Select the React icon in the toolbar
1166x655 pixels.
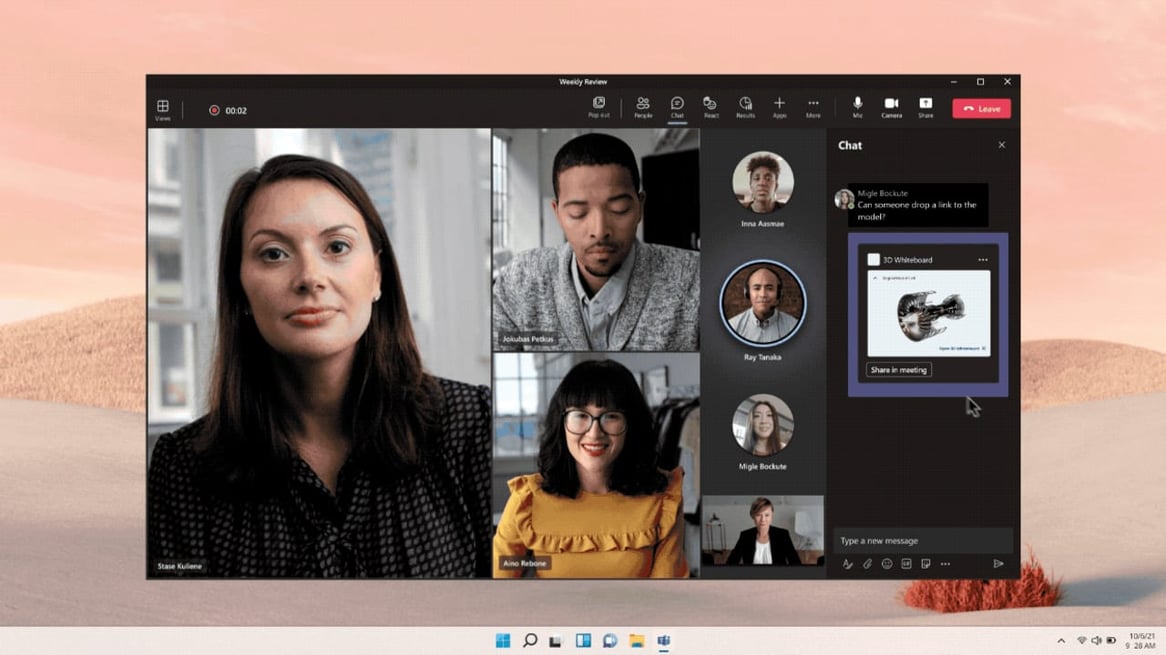point(710,105)
